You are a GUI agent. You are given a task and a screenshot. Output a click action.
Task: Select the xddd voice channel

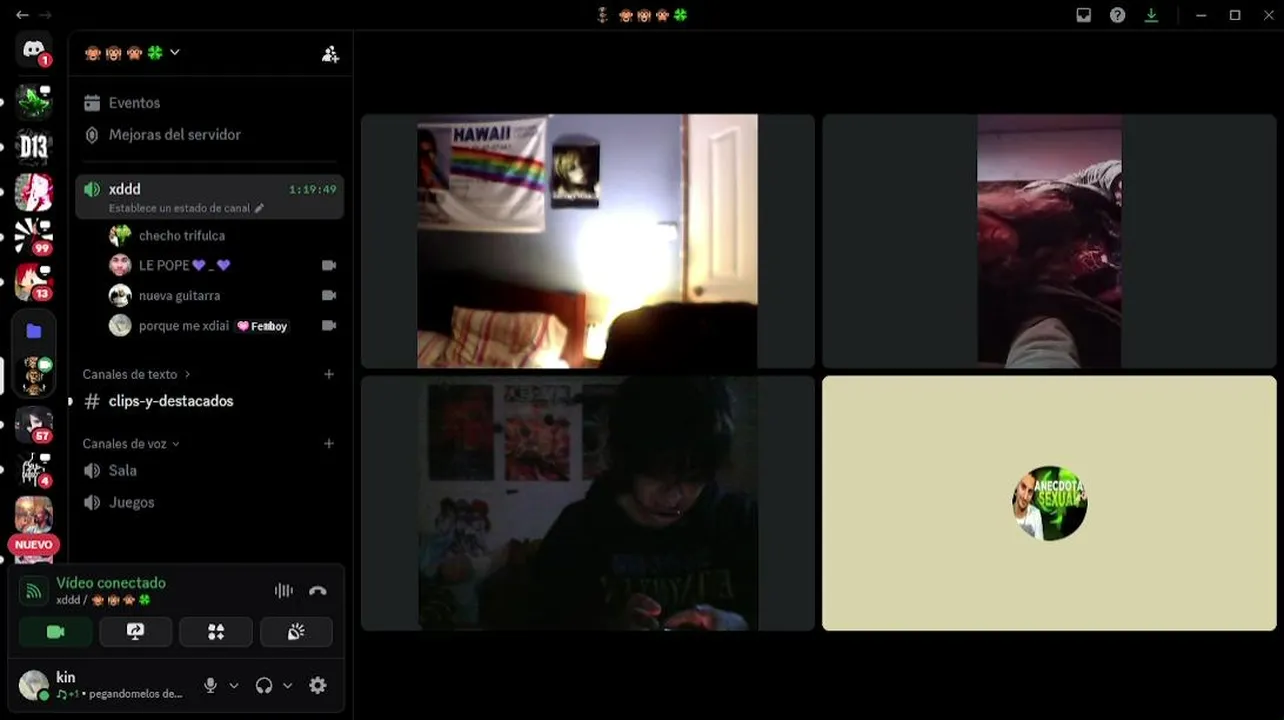209,196
